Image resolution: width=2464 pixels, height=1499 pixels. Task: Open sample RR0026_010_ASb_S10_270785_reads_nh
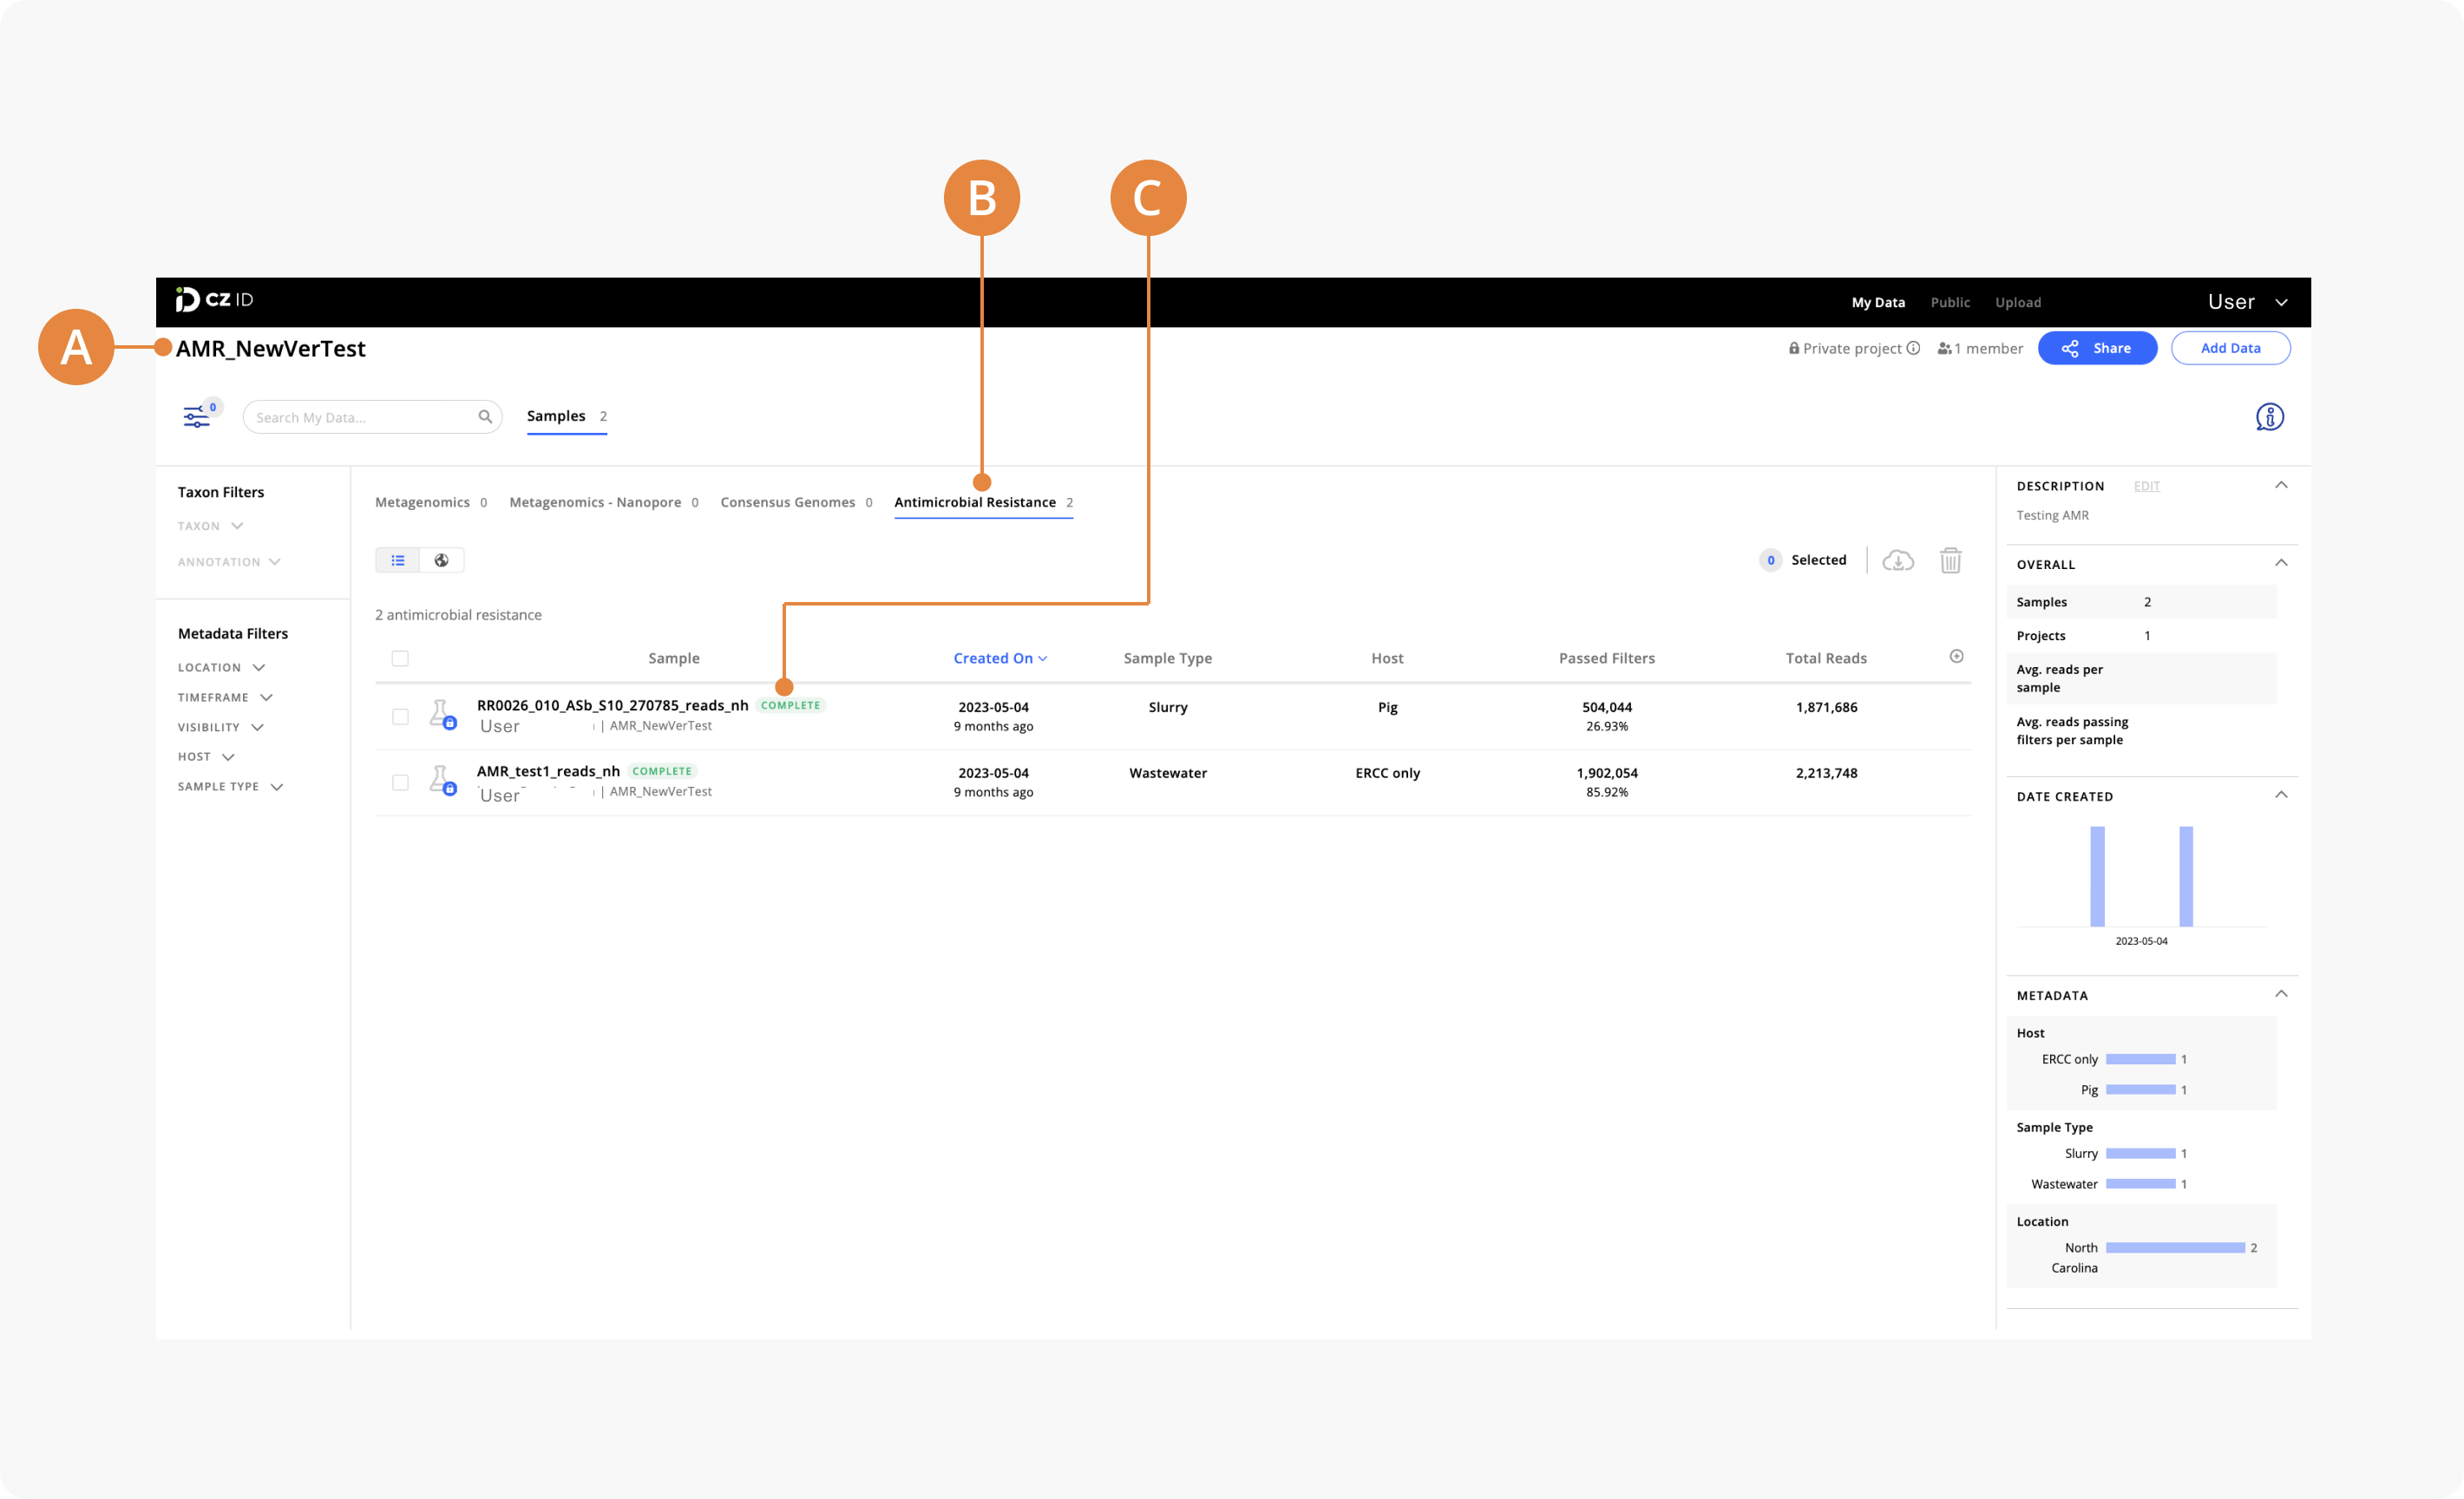point(612,705)
